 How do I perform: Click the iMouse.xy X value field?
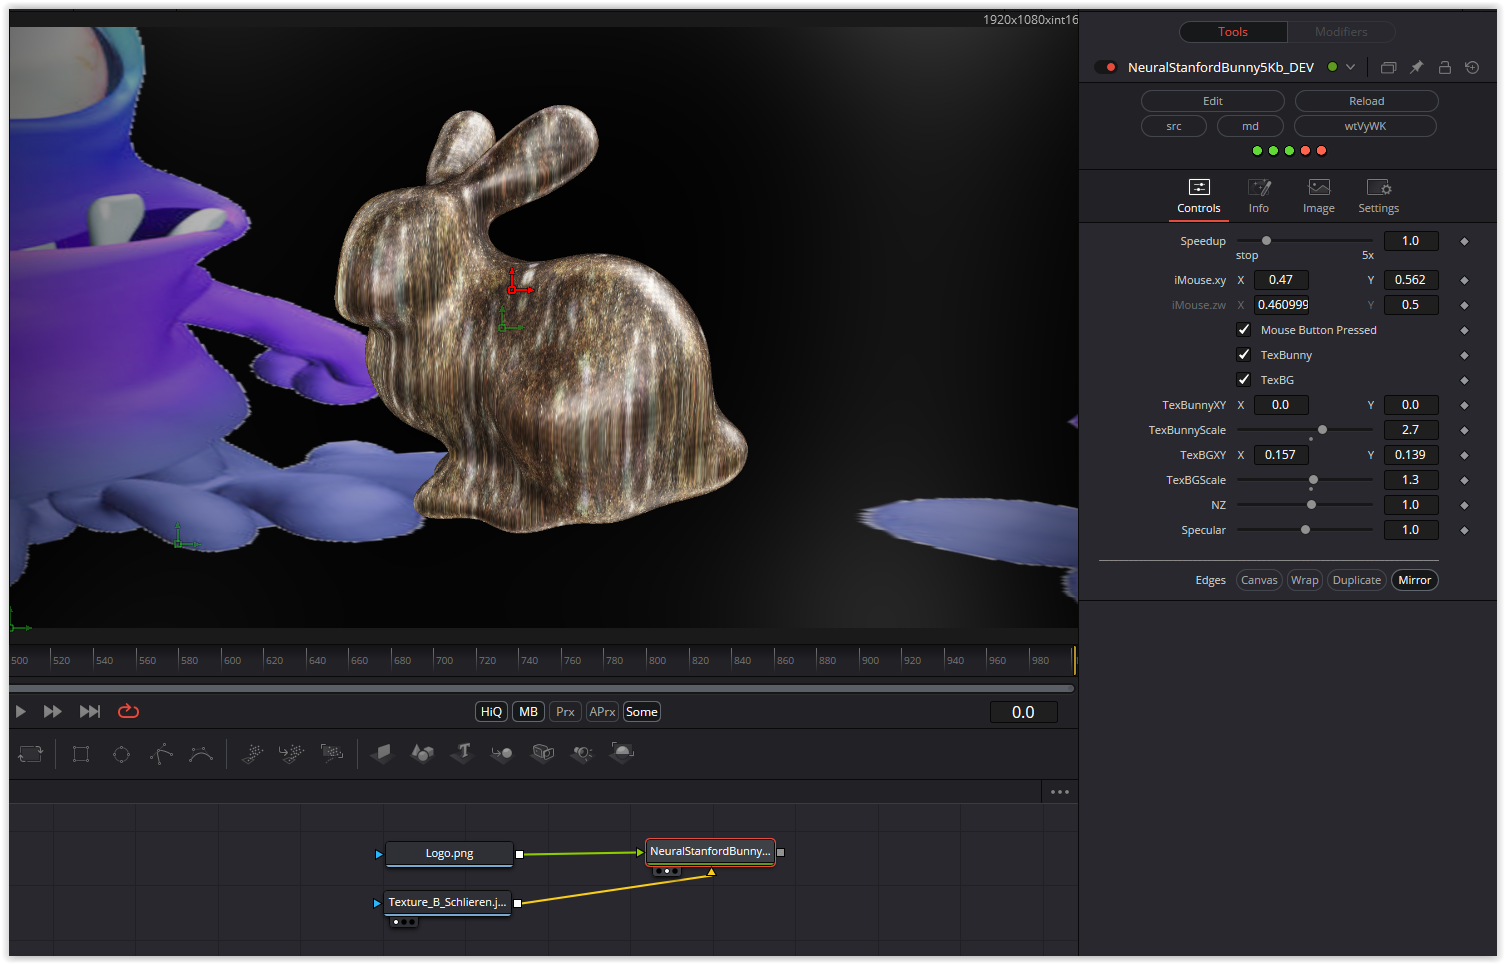[x=1281, y=280]
